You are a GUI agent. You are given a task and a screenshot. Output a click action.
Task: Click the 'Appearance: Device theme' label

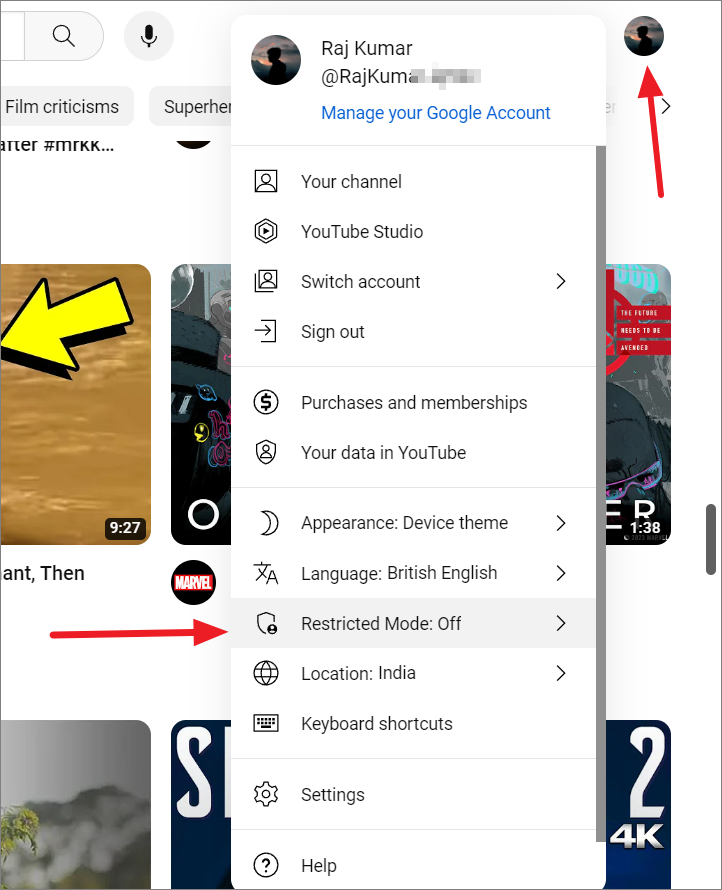click(x=404, y=523)
